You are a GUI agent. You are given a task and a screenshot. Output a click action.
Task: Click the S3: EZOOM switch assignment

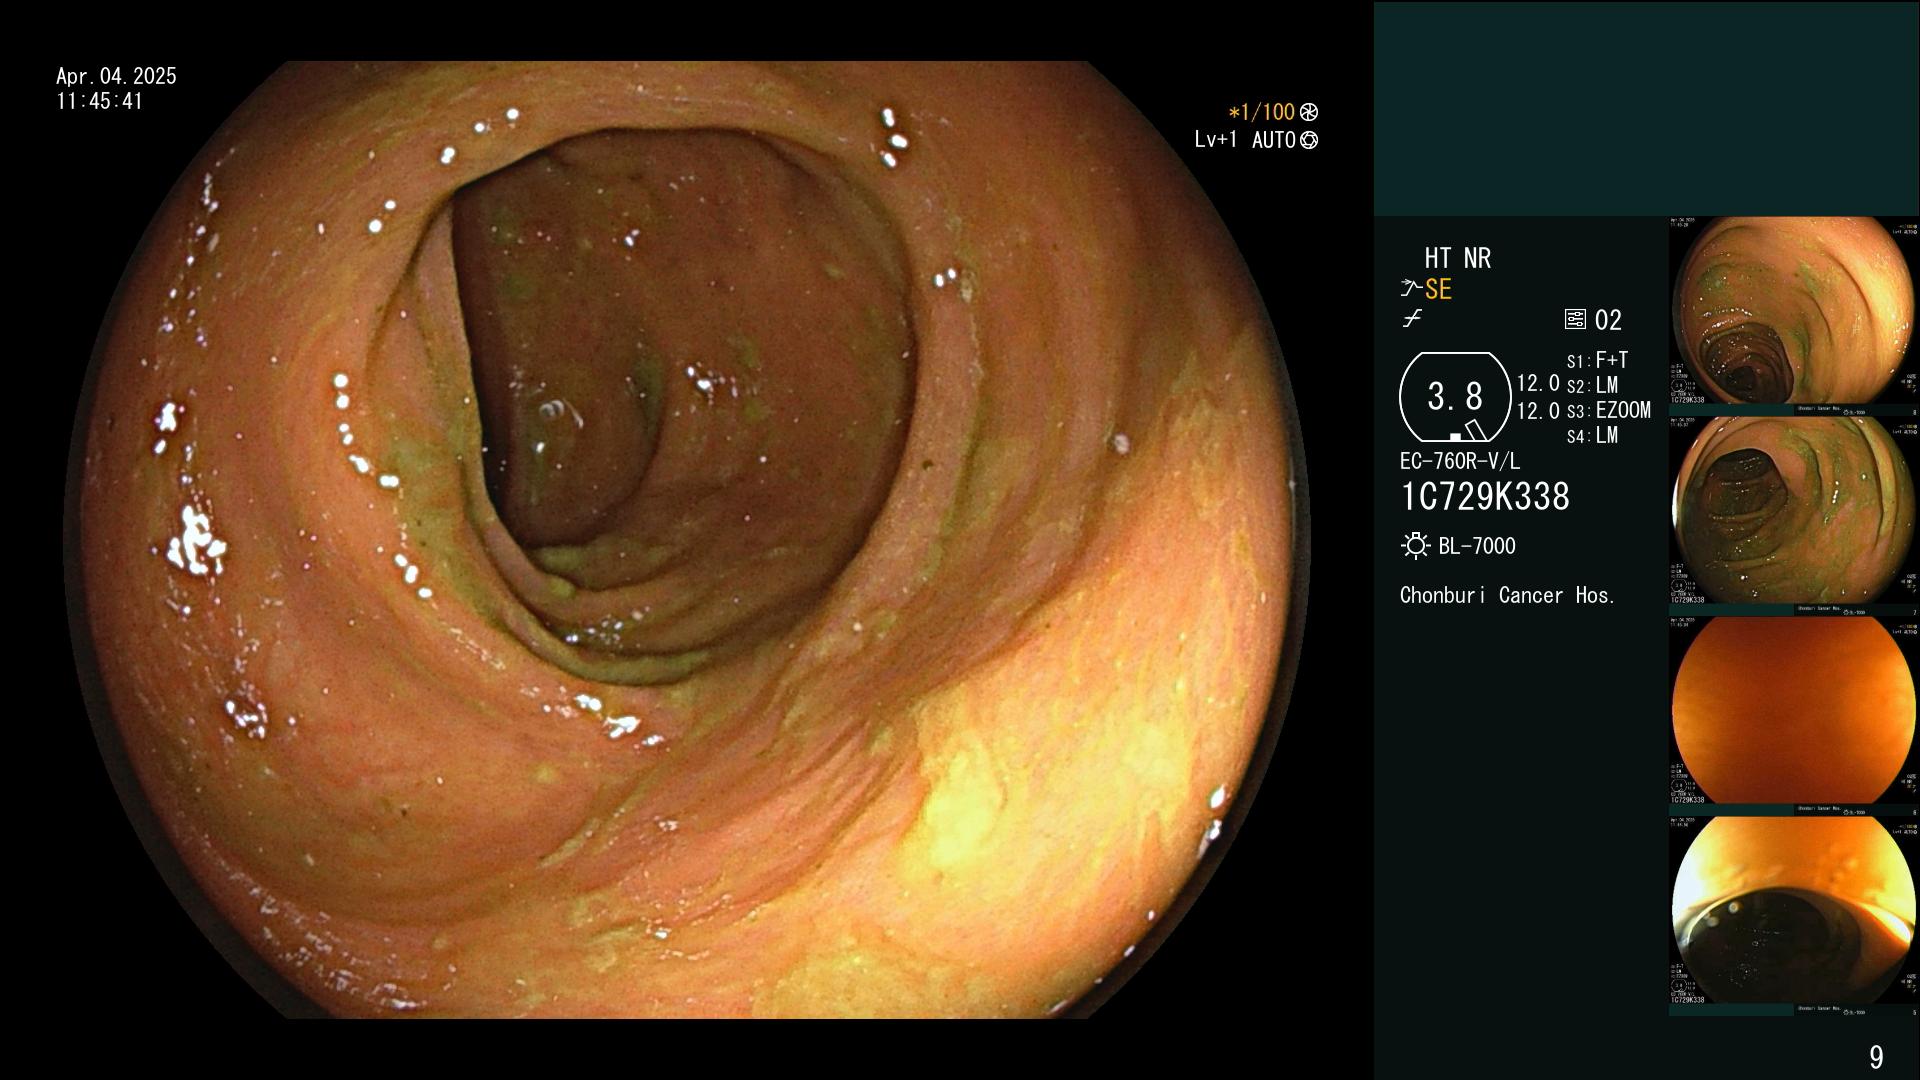tap(1609, 410)
